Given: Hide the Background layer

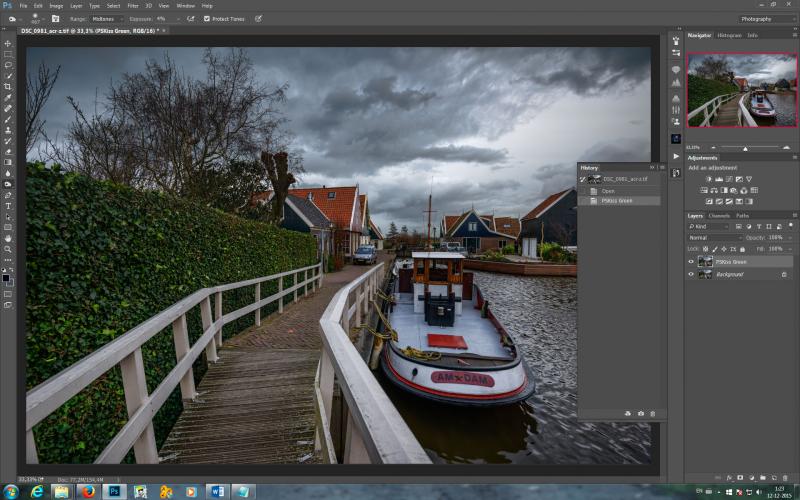Looking at the screenshot, I should (x=691, y=274).
